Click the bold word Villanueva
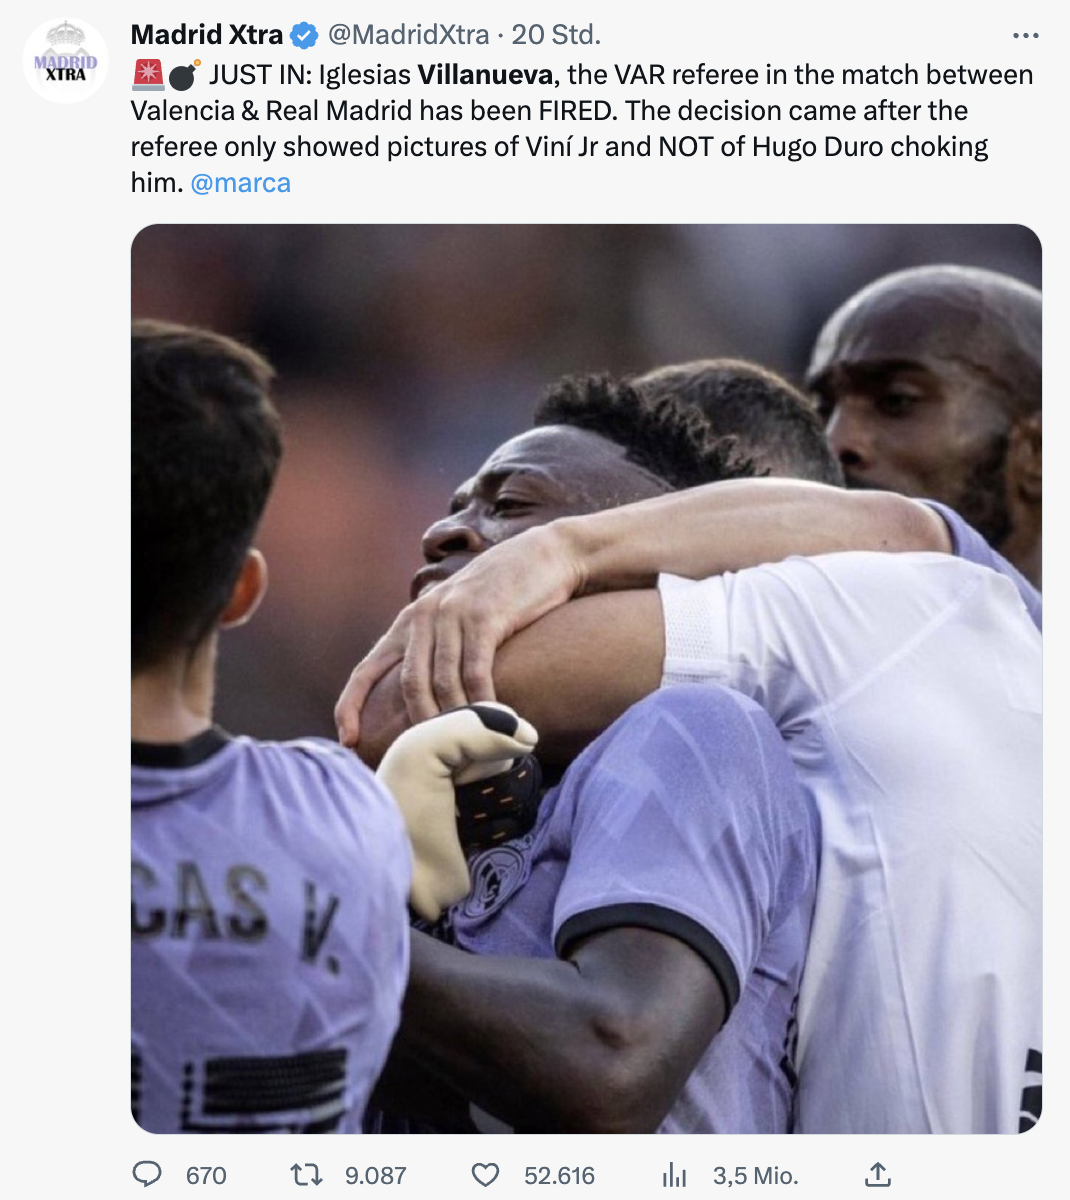The width and height of the screenshot is (1070, 1200). [485, 75]
